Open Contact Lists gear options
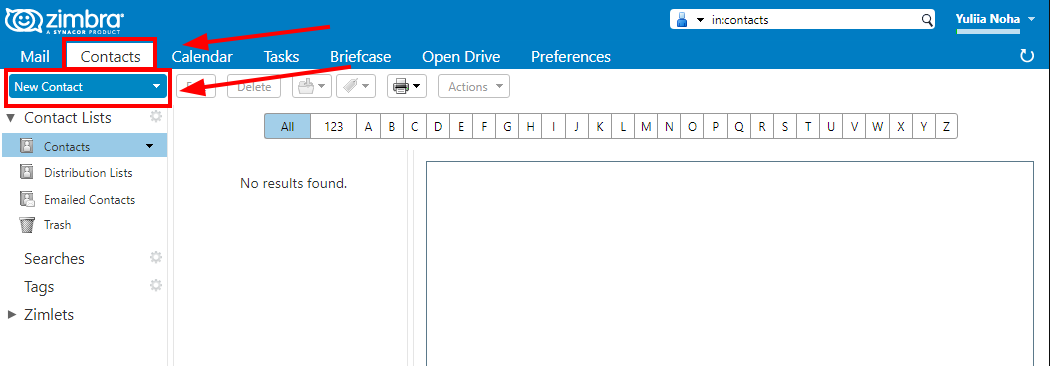1050x366 pixels. point(156,116)
